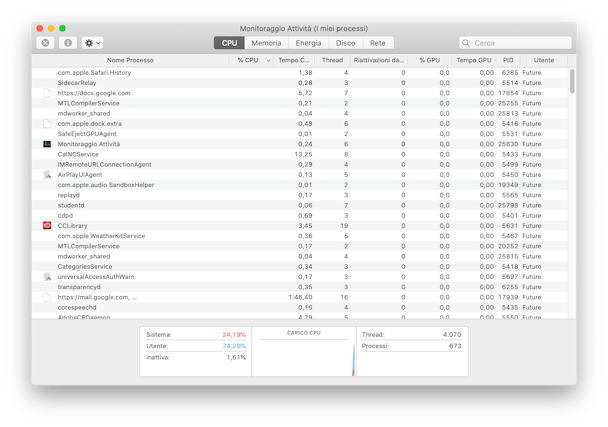
Task: Click the com.apple.dock.extra document icon
Action: tap(47, 124)
